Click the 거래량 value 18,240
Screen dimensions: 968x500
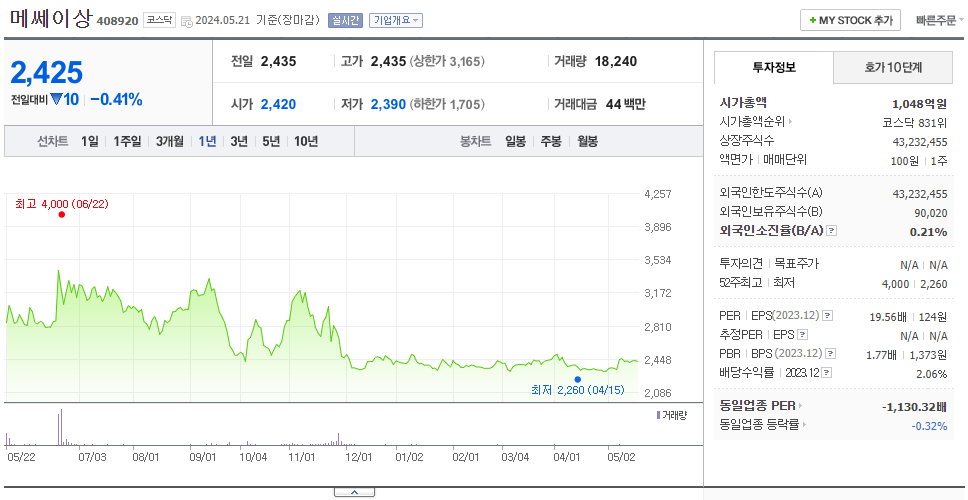(x=616, y=62)
